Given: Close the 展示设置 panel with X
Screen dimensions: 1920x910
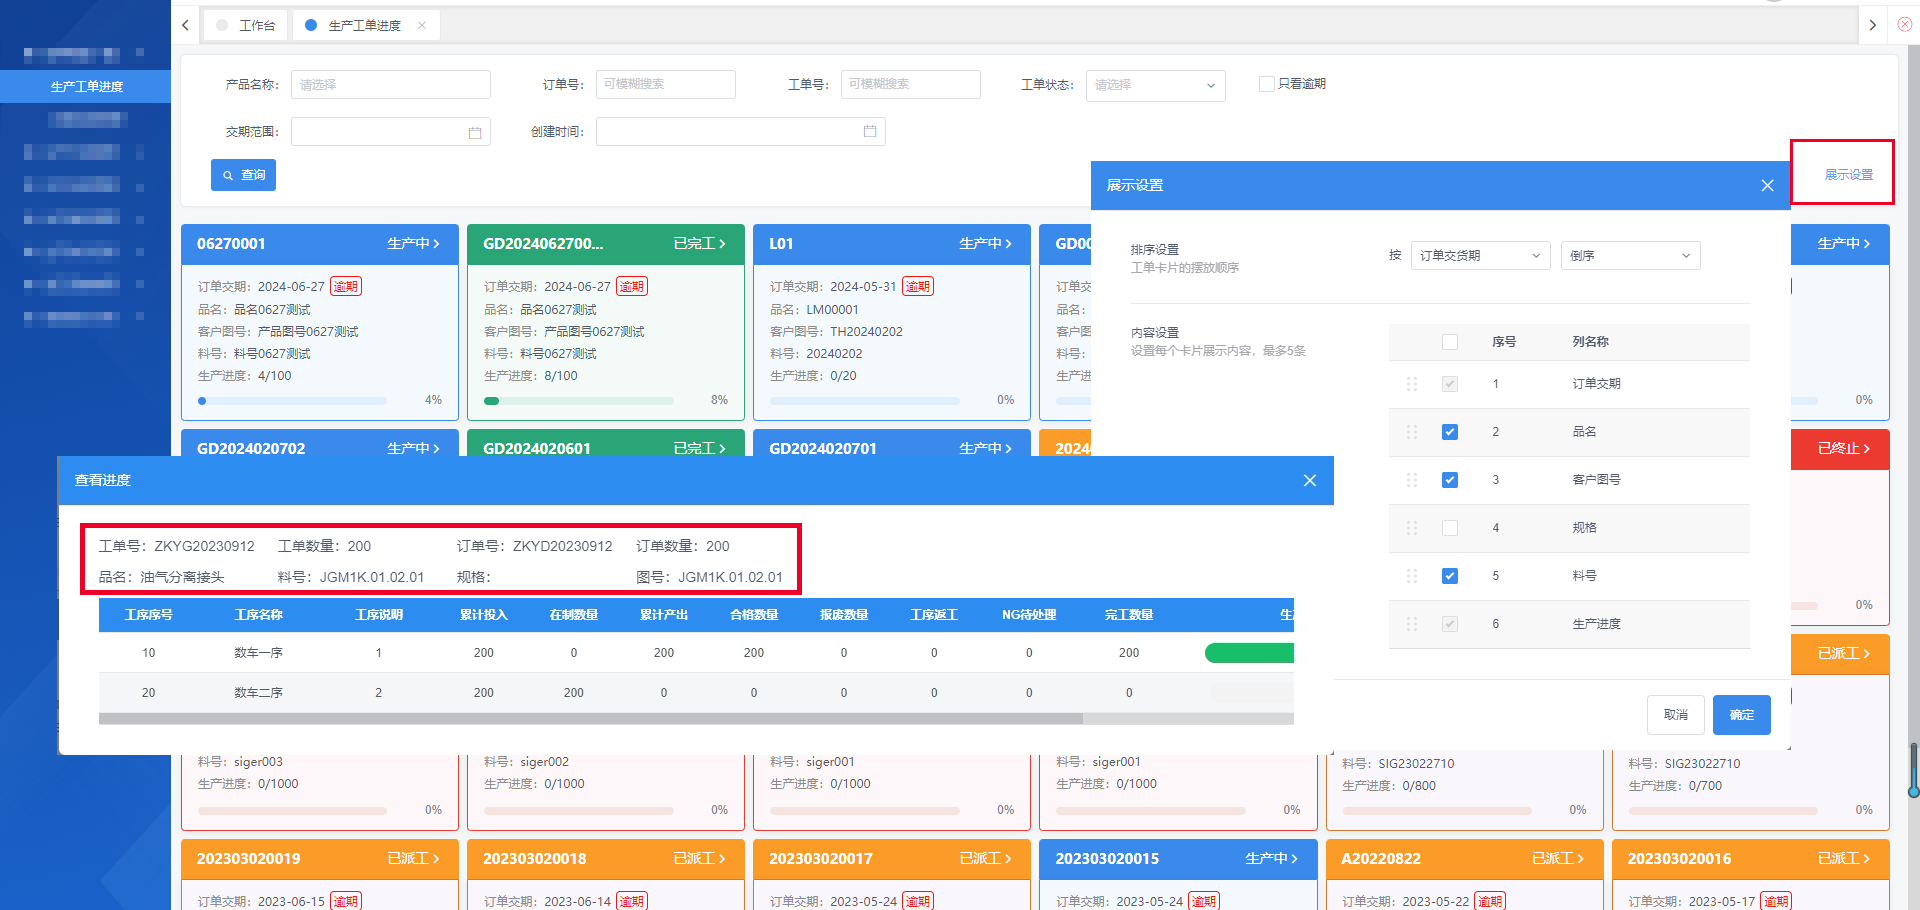Looking at the screenshot, I should pos(1767,185).
